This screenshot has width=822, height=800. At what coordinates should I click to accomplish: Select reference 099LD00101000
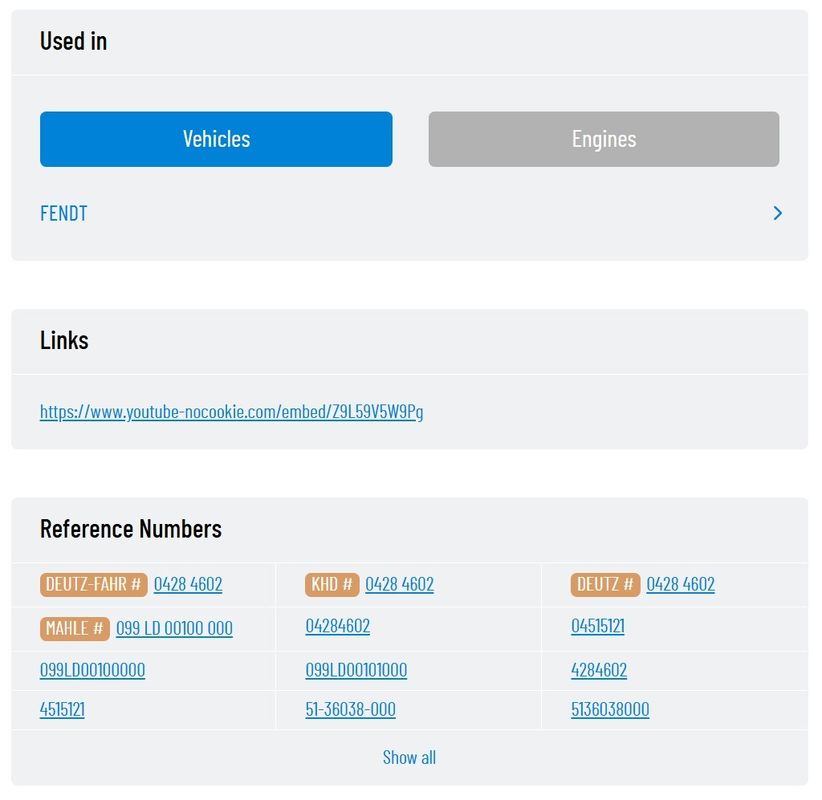(x=356, y=670)
